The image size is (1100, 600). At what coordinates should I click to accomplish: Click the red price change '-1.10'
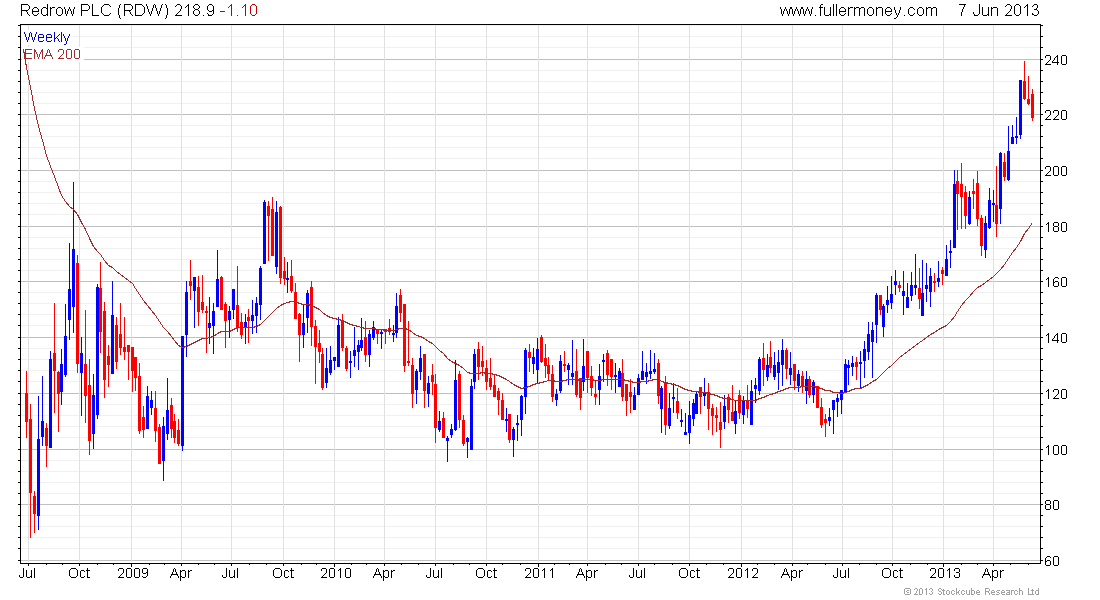tap(239, 11)
